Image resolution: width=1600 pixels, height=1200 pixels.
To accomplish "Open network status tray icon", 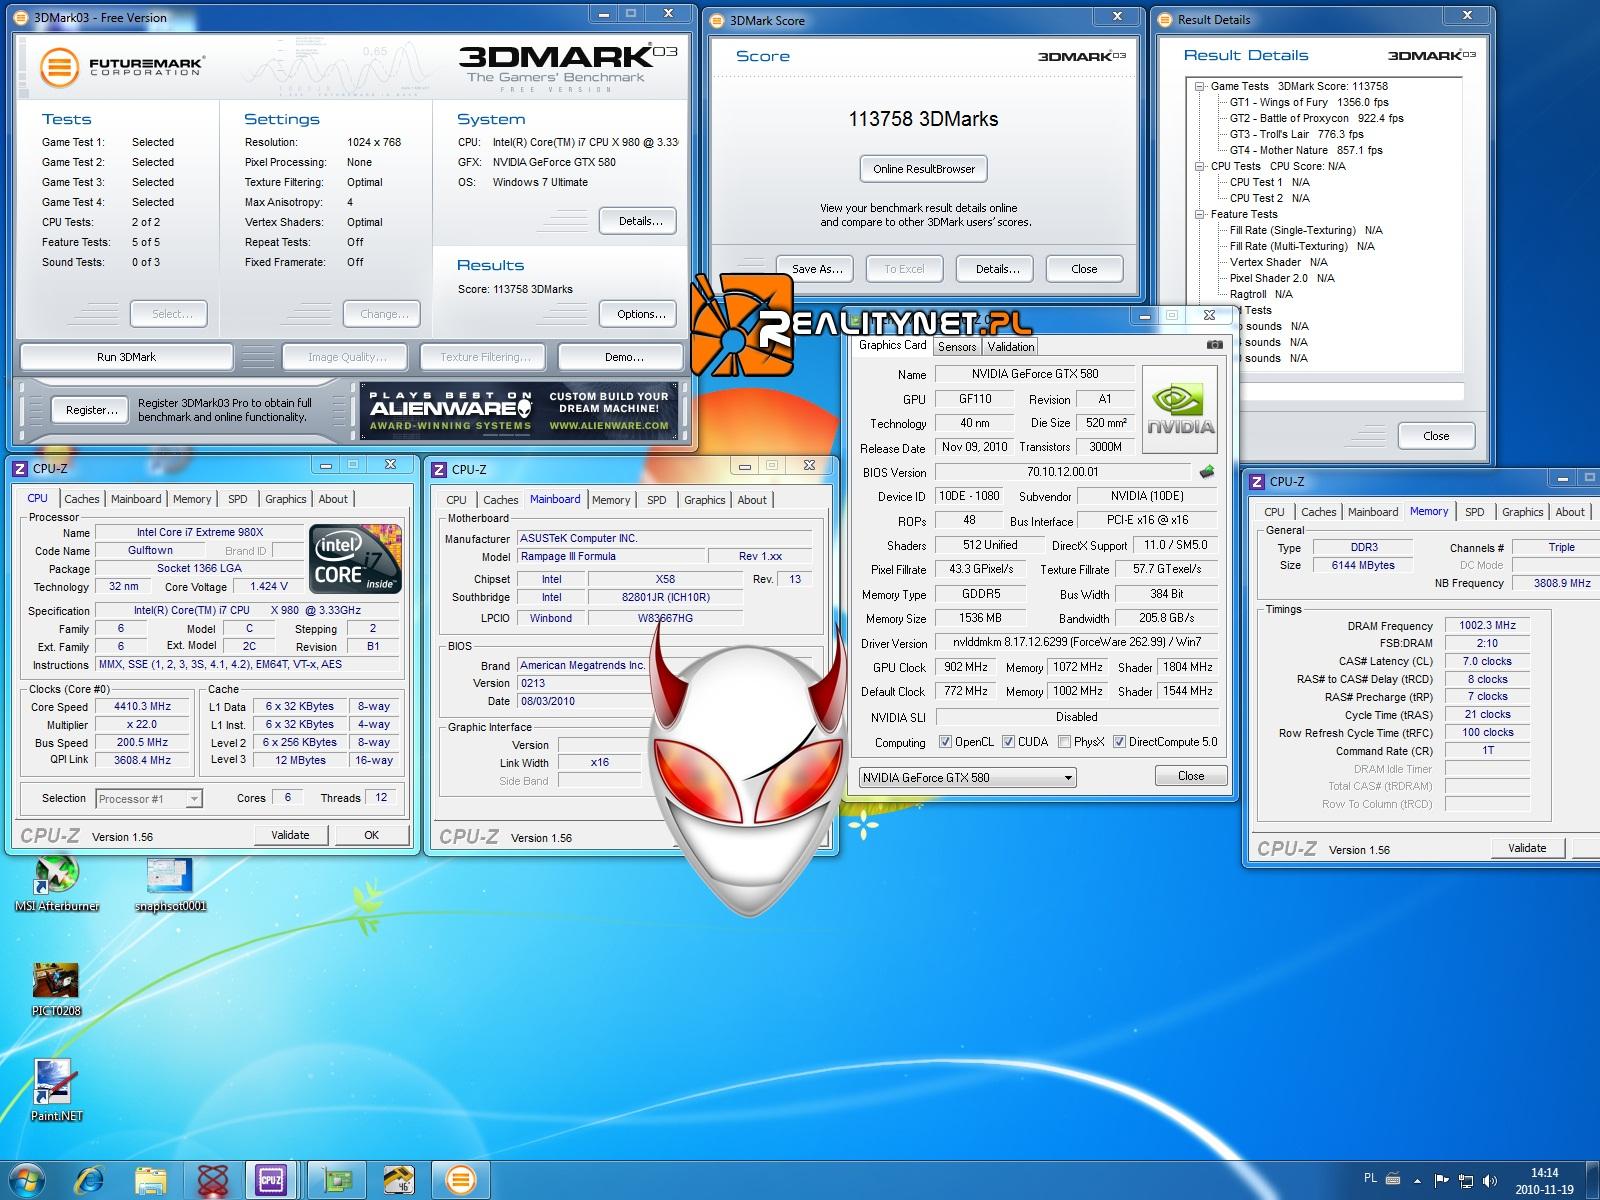I will click(x=1468, y=1180).
